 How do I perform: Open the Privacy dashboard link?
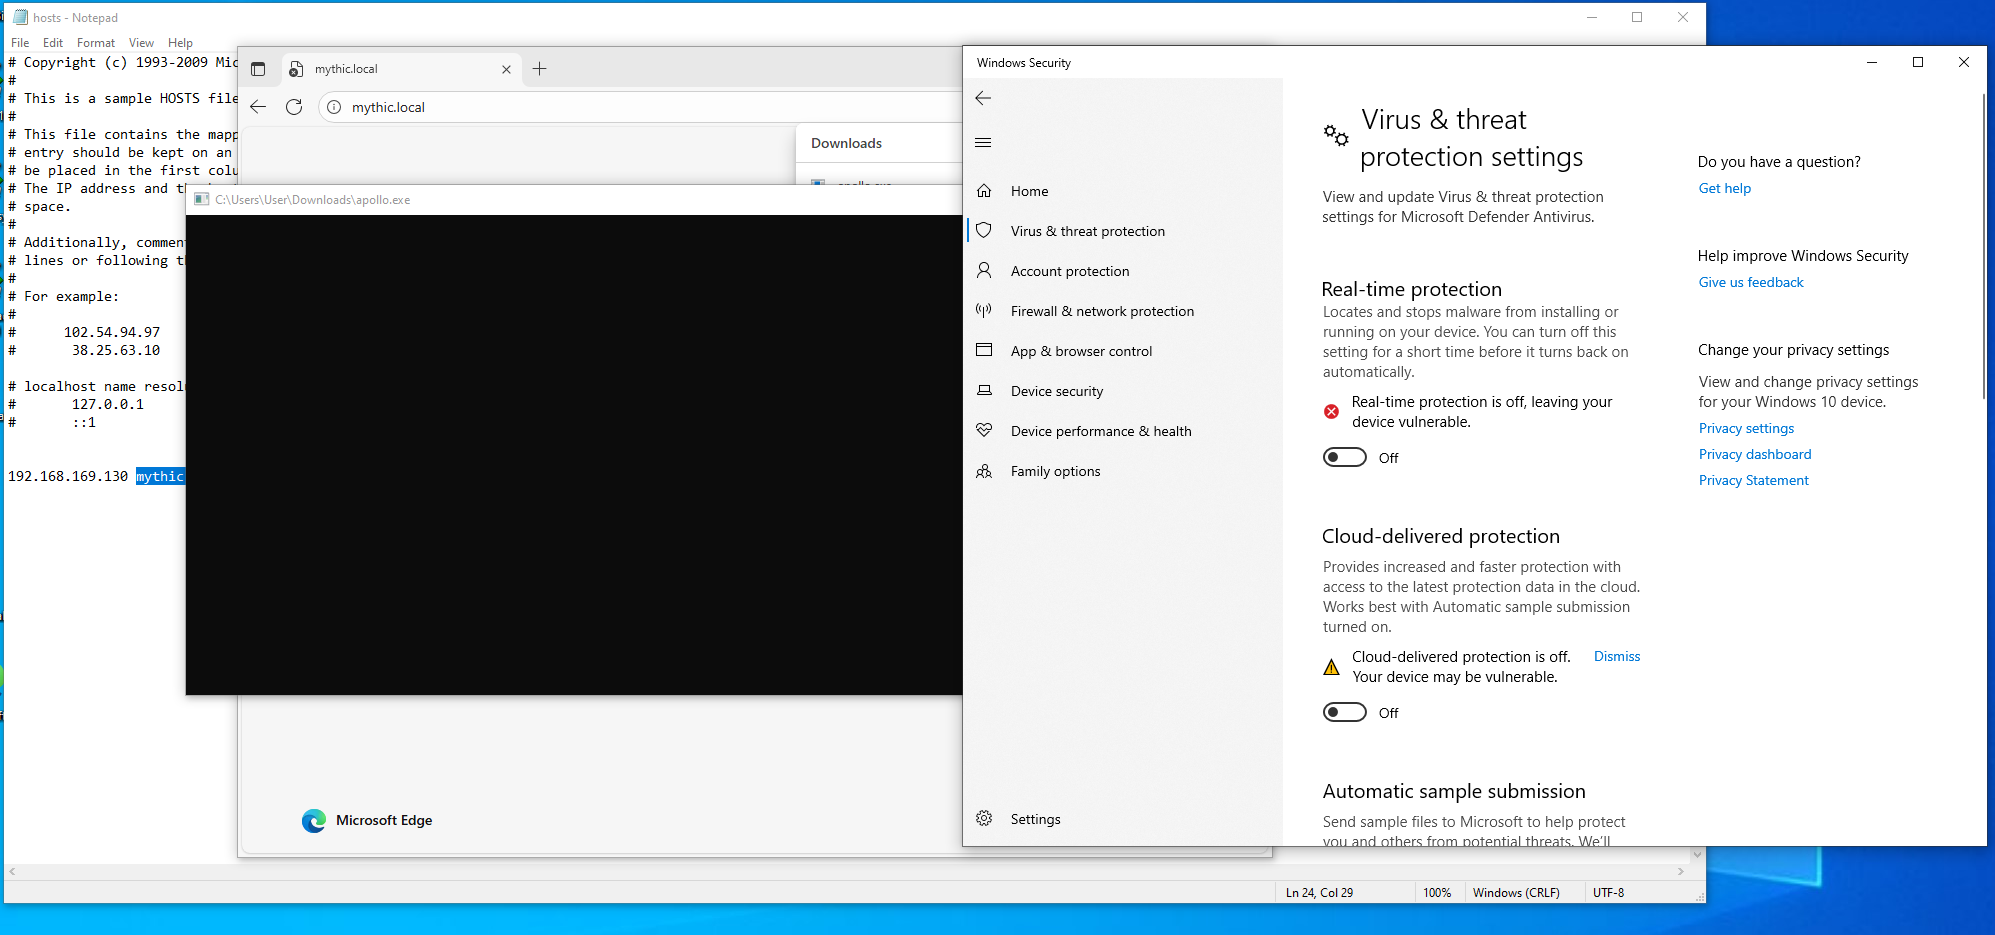click(1754, 454)
